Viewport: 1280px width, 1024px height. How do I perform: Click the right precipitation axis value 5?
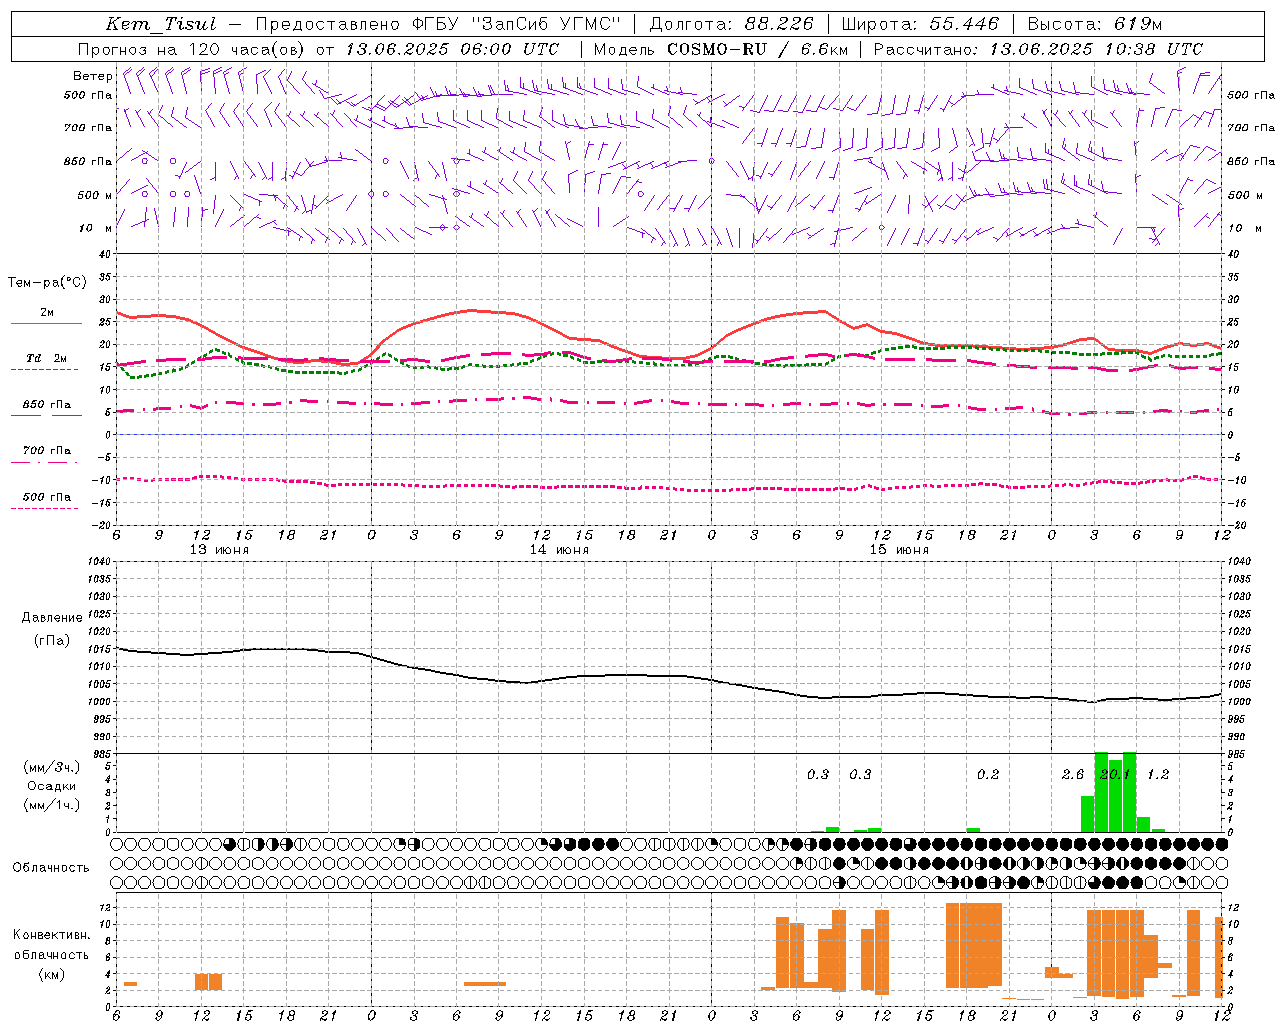coord(1230,766)
